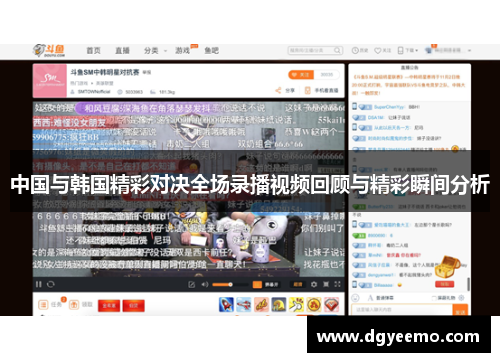Open the 超清 video quality selector
The width and height of the screenshot is (500, 362).
[x=298, y=284]
